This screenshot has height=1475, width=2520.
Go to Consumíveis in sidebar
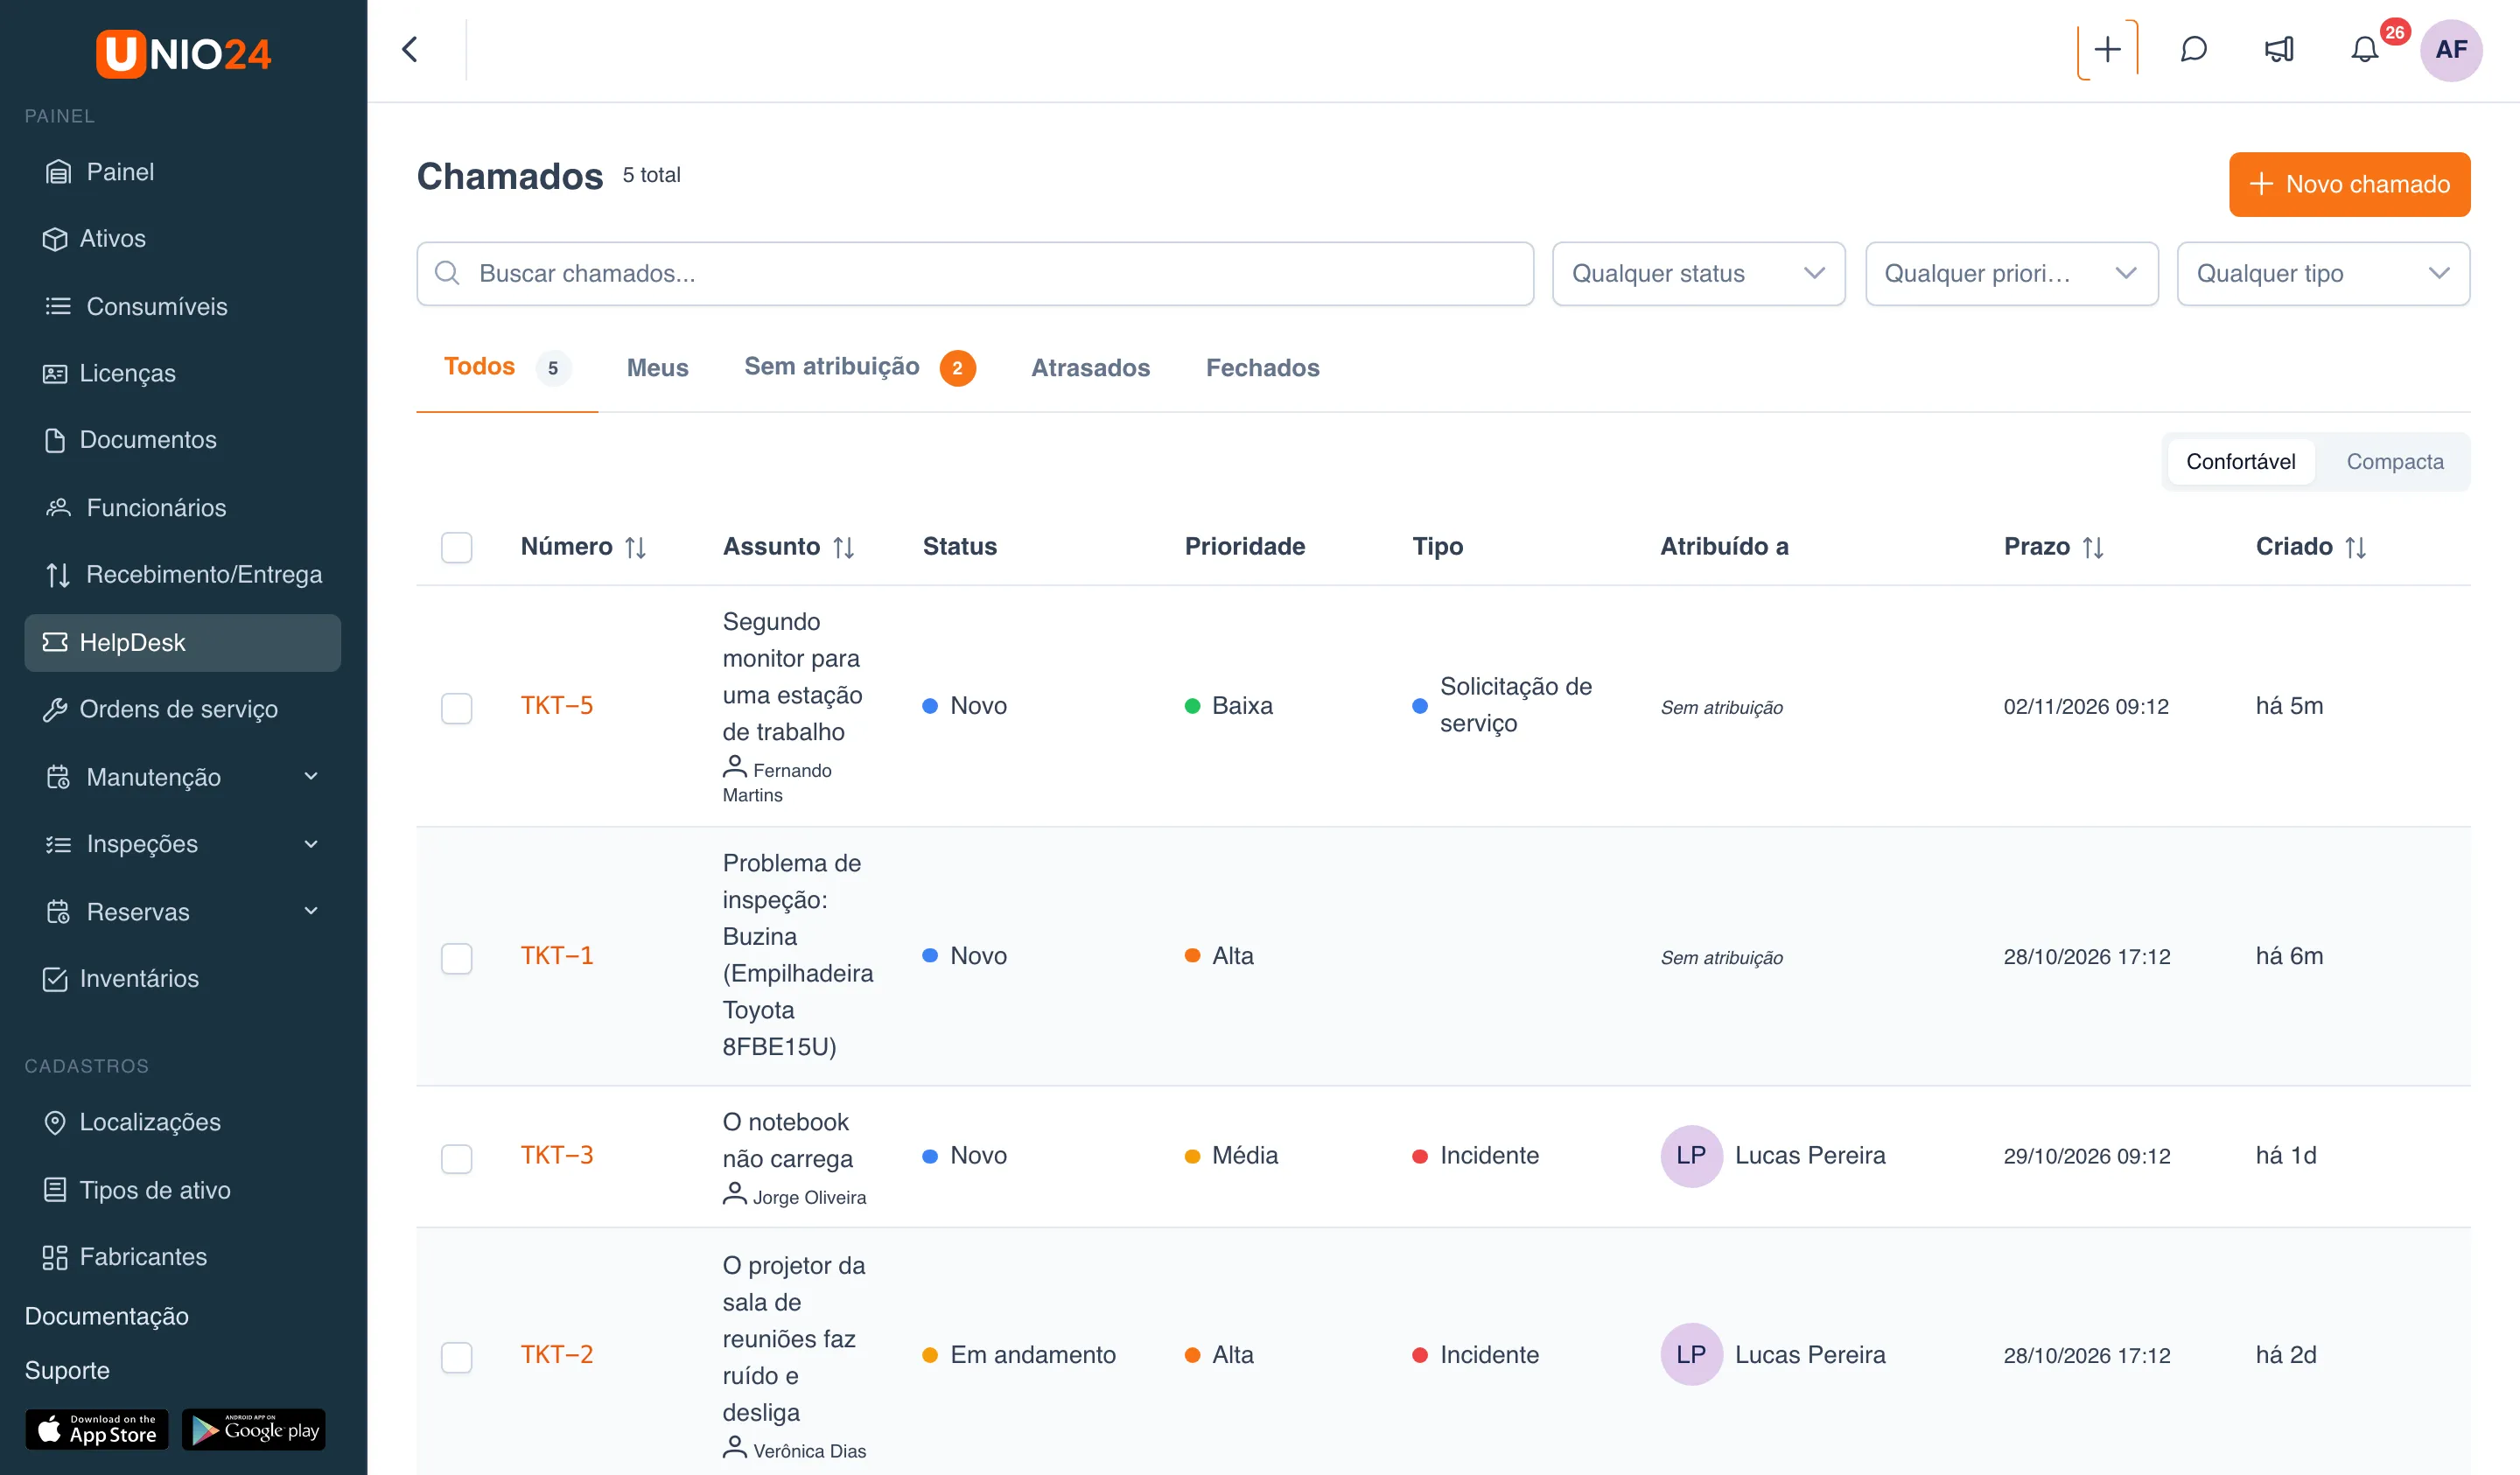183,306
